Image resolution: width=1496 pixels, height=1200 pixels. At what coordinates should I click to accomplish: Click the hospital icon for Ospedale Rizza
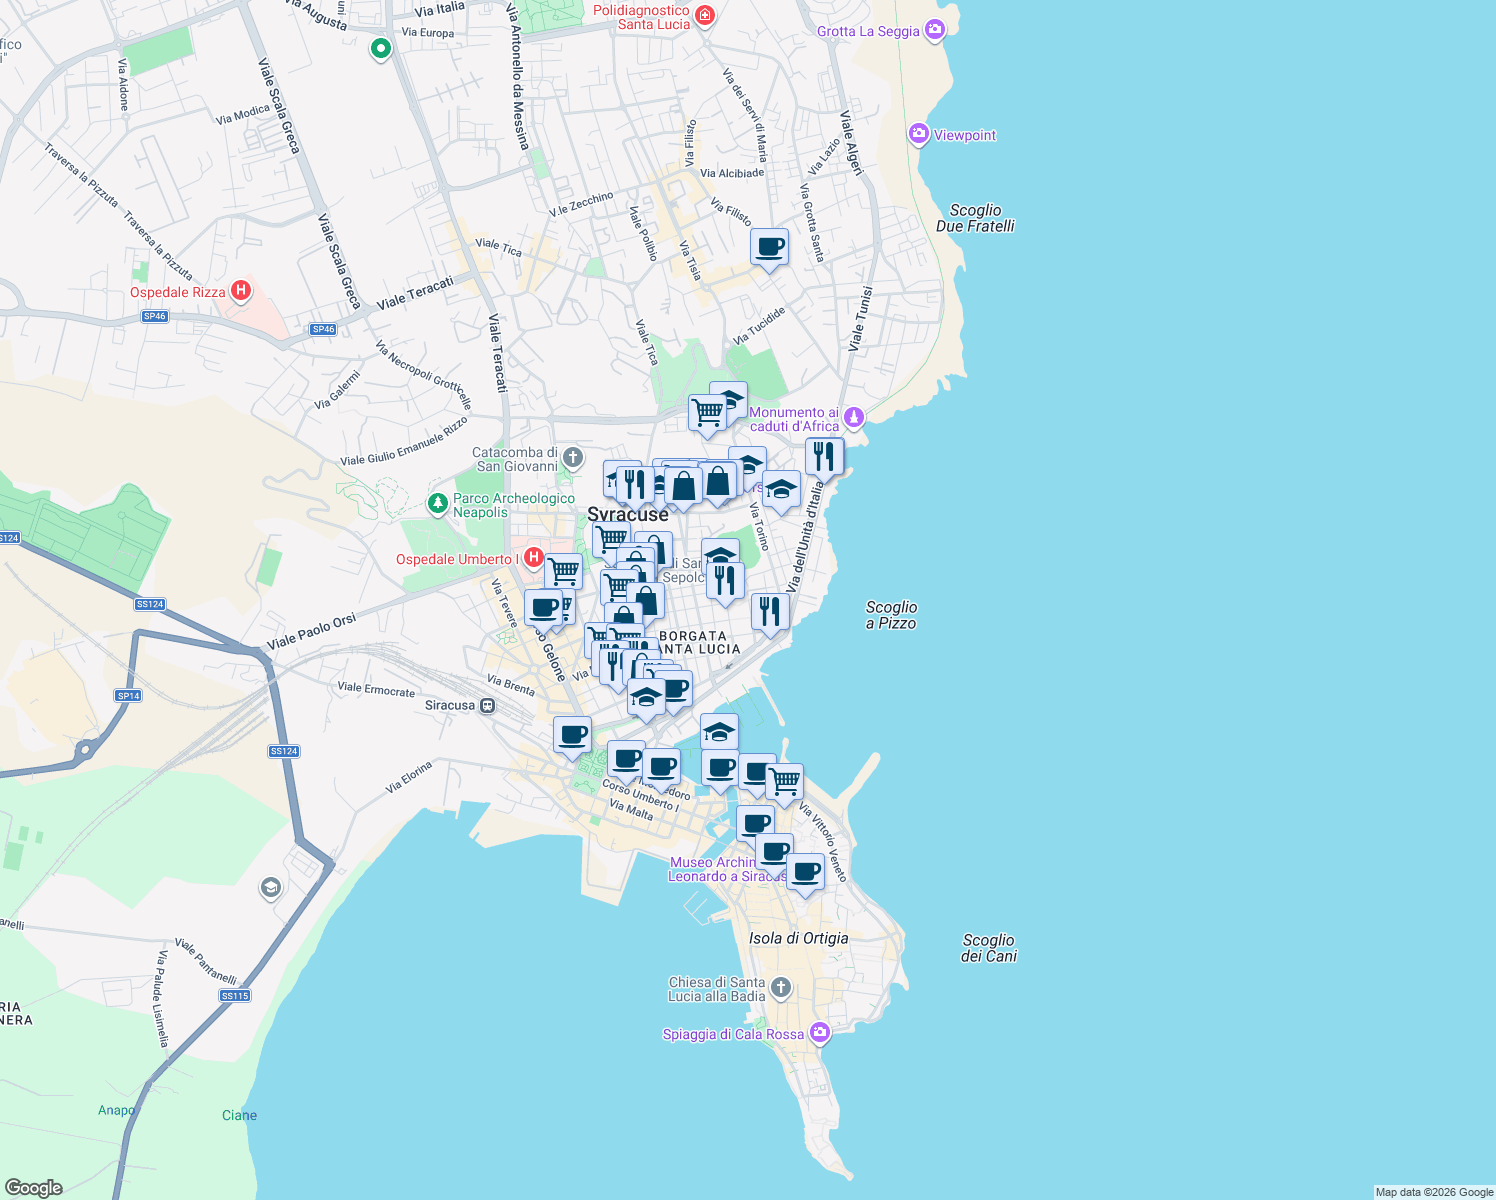pos(240,291)
